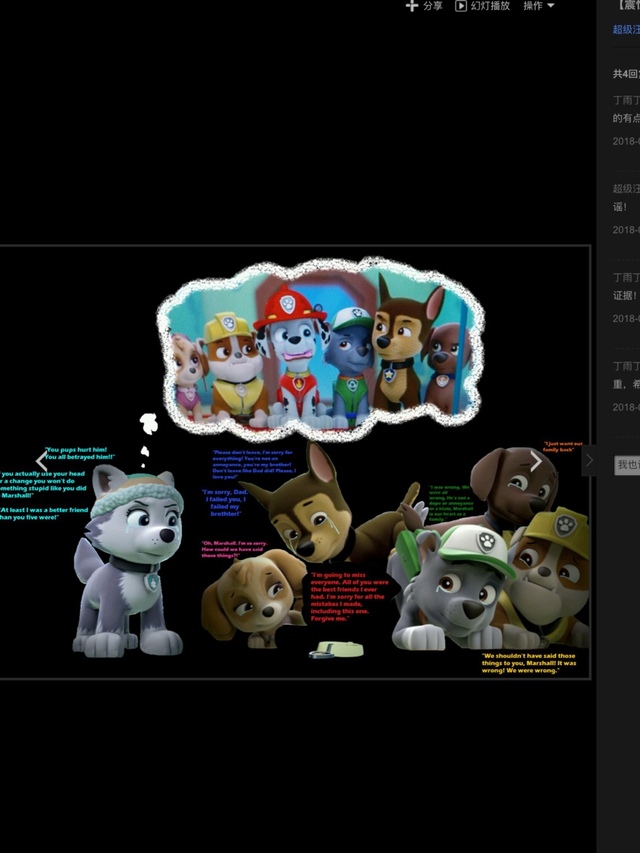Start 幻灯播放 slideshow mode

(x=490, y=6)
